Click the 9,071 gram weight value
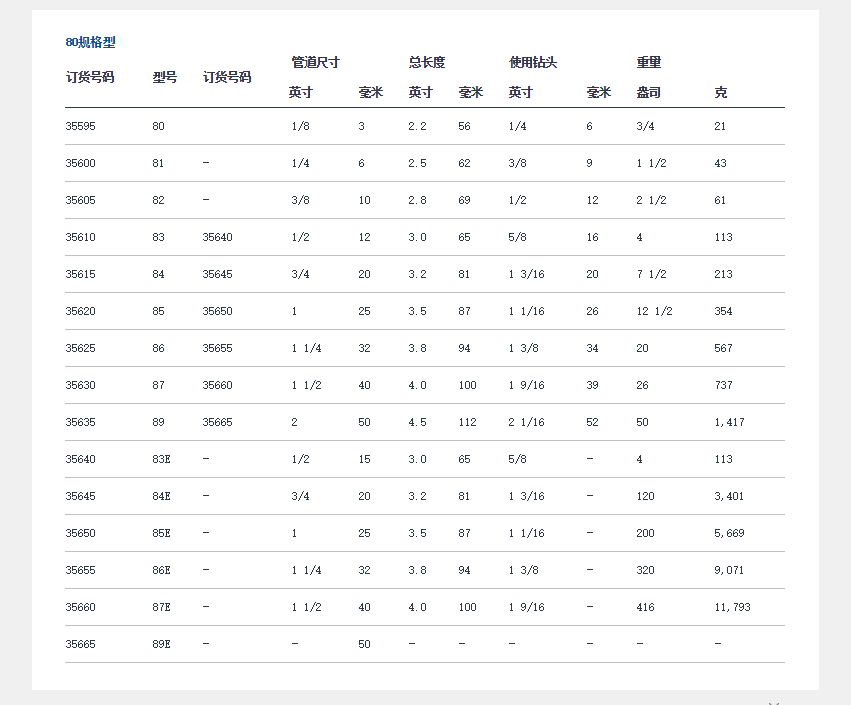The height and width of the screenshot is (705, 851). 729,570
